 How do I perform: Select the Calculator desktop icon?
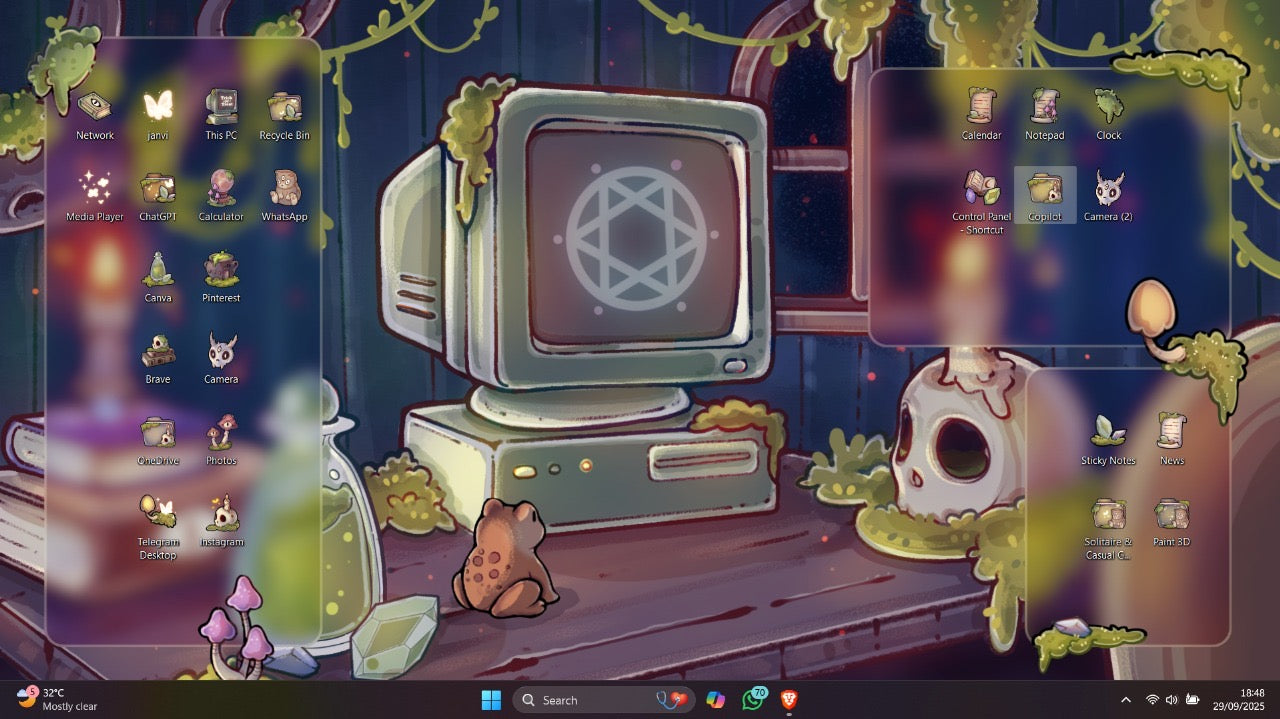coord(221,190)
